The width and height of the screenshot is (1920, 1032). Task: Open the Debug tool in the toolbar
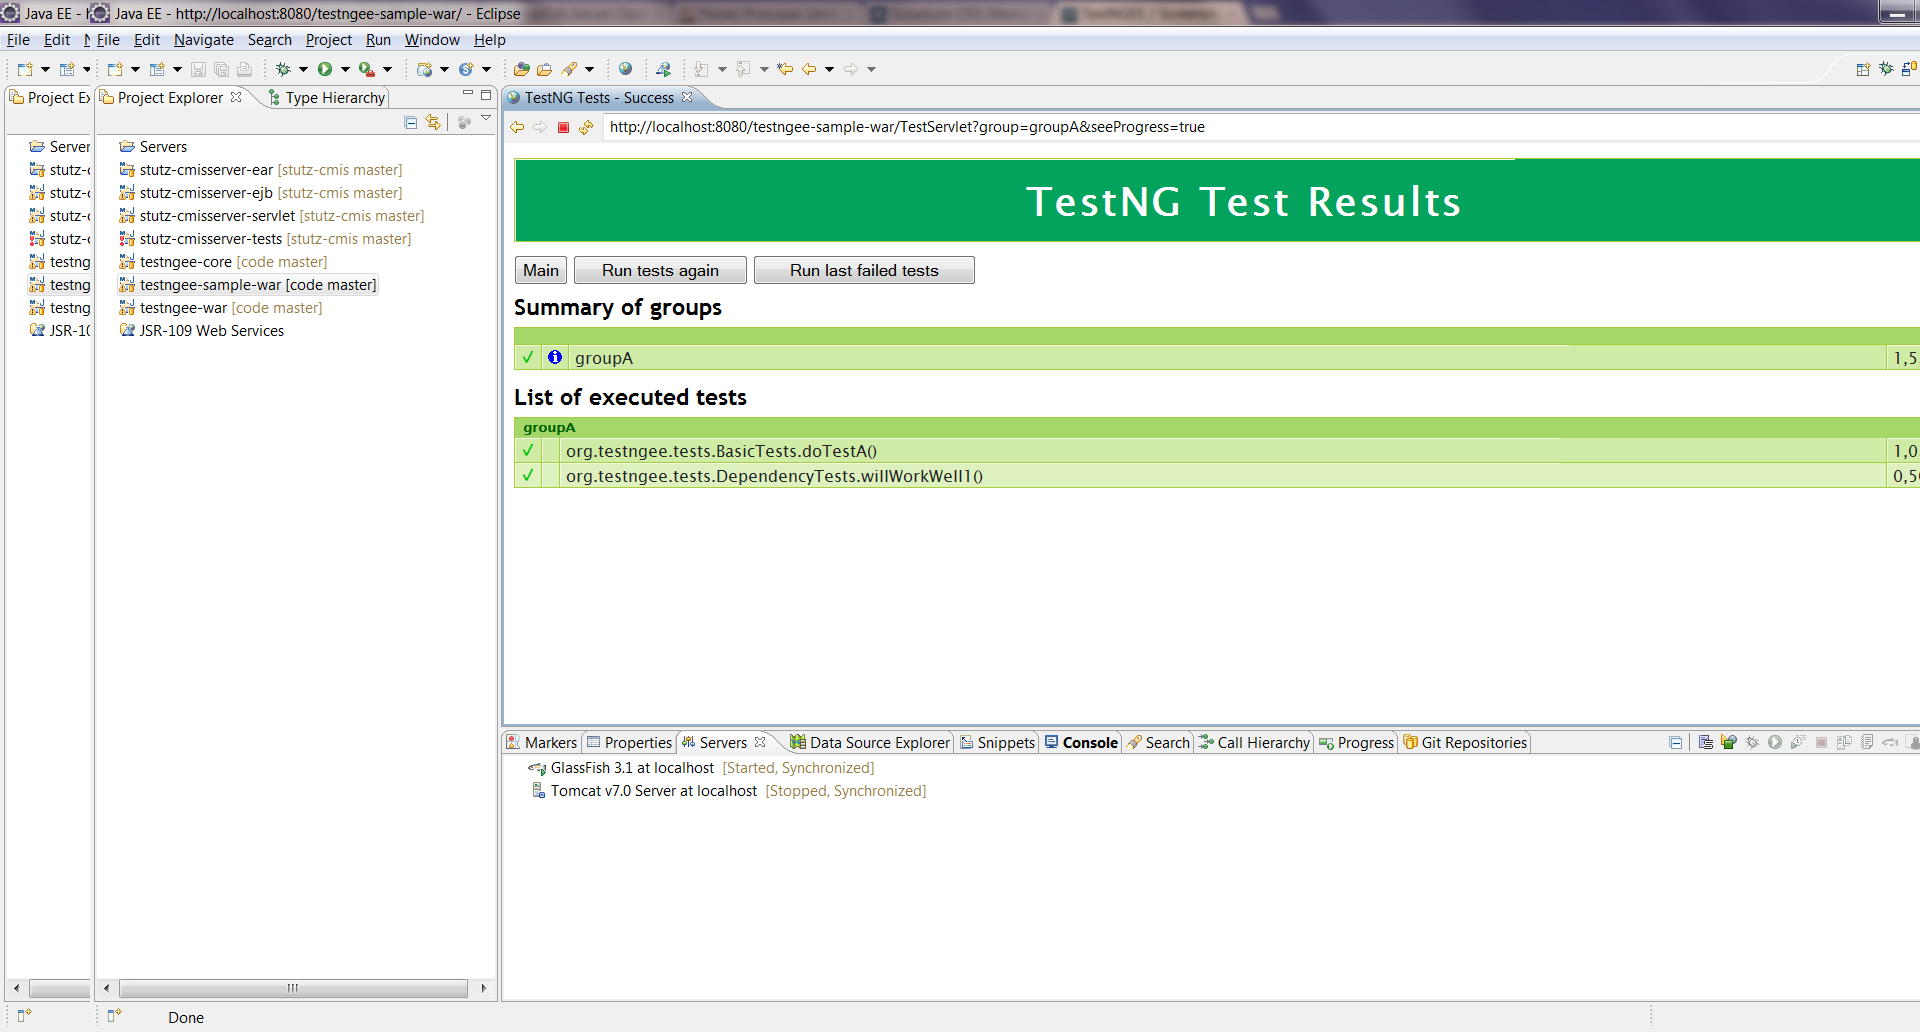[x=283, y=69]
